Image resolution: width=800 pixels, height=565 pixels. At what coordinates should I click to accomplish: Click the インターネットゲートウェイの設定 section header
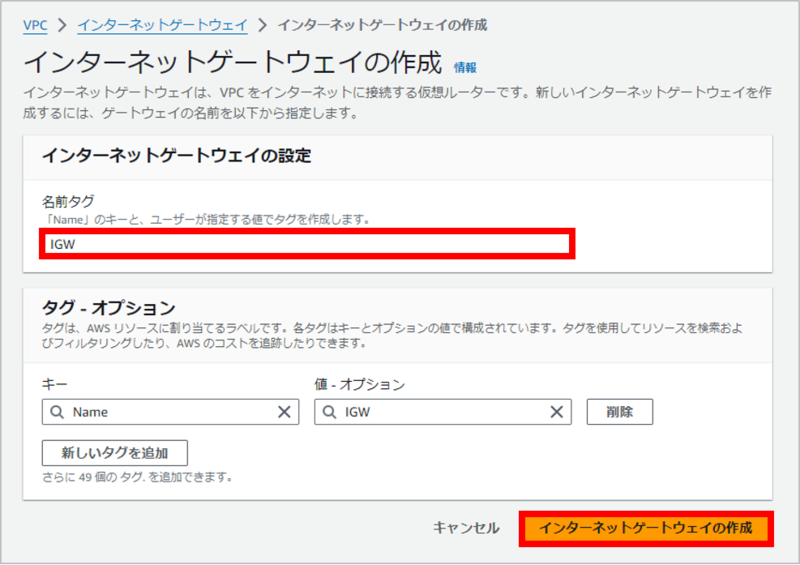pos(177,156)
